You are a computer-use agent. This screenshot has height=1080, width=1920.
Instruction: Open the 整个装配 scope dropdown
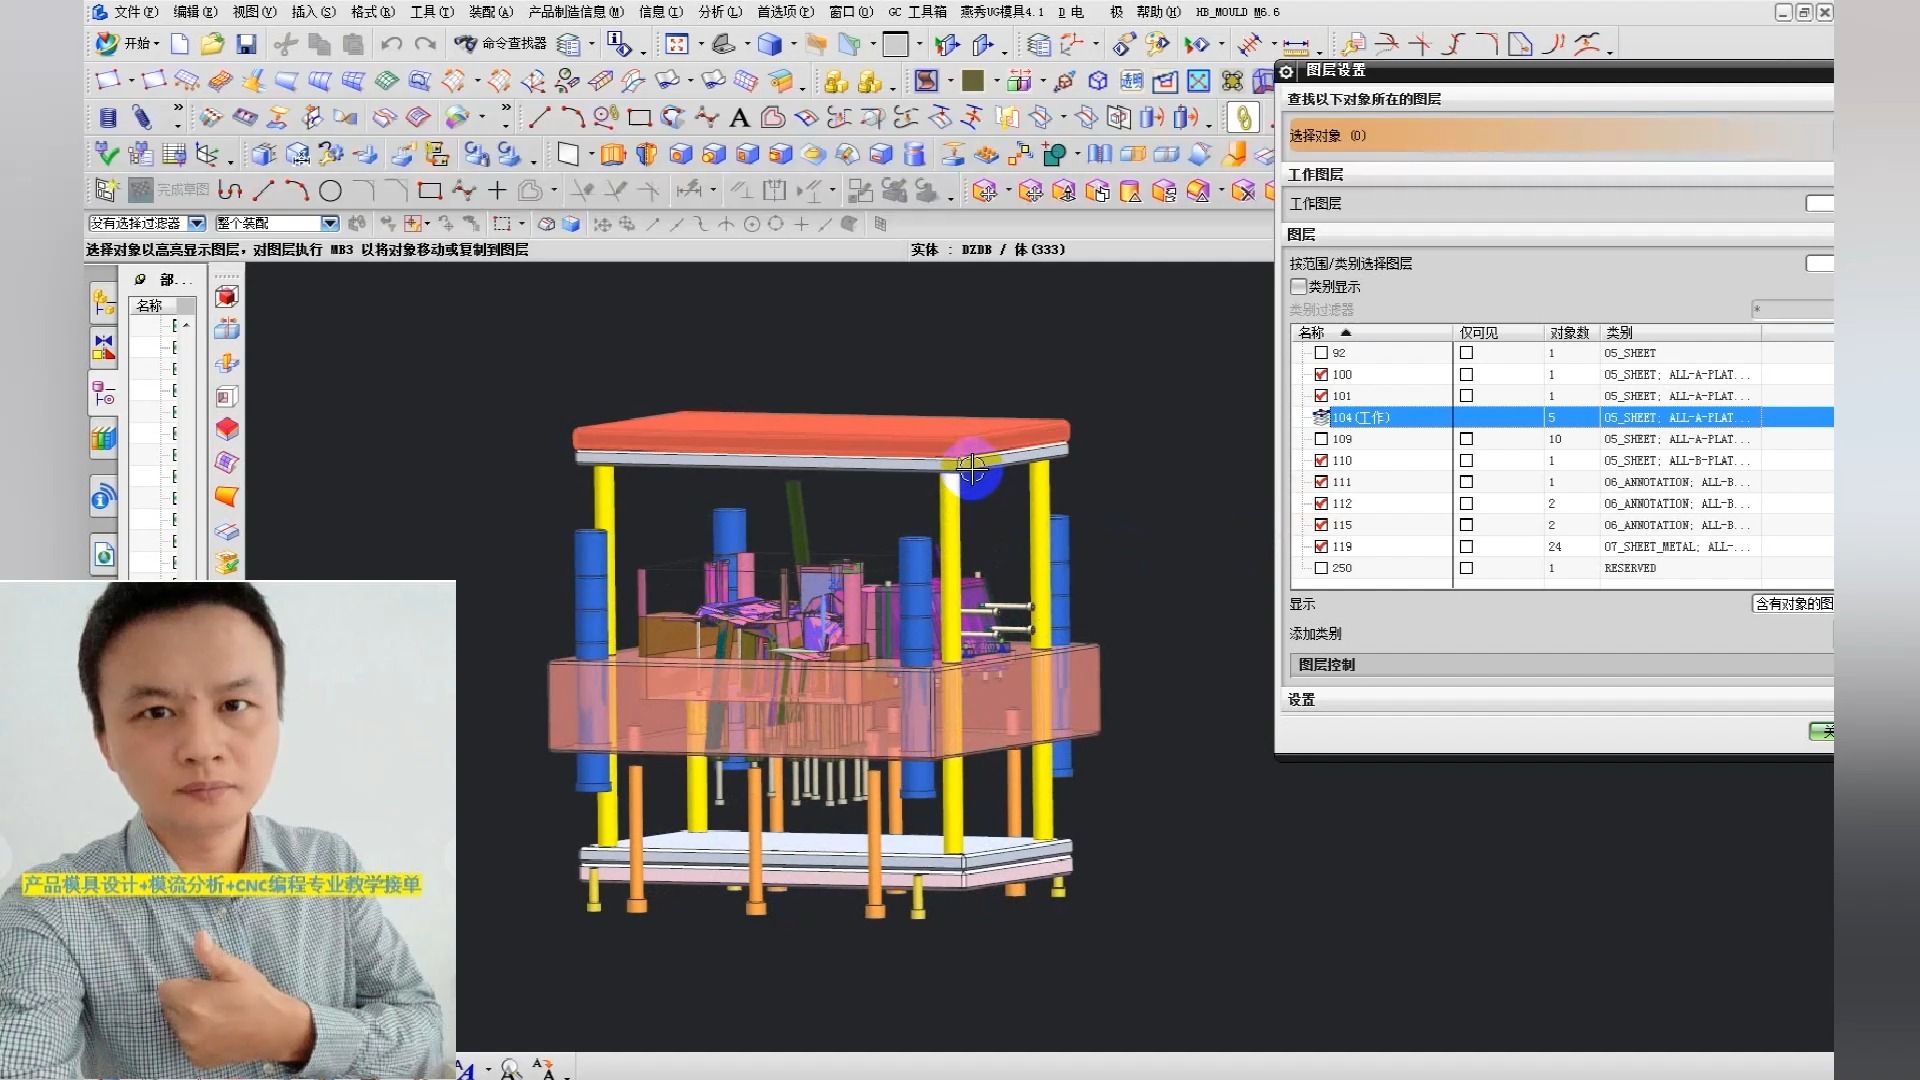click(x=329, y=223)
